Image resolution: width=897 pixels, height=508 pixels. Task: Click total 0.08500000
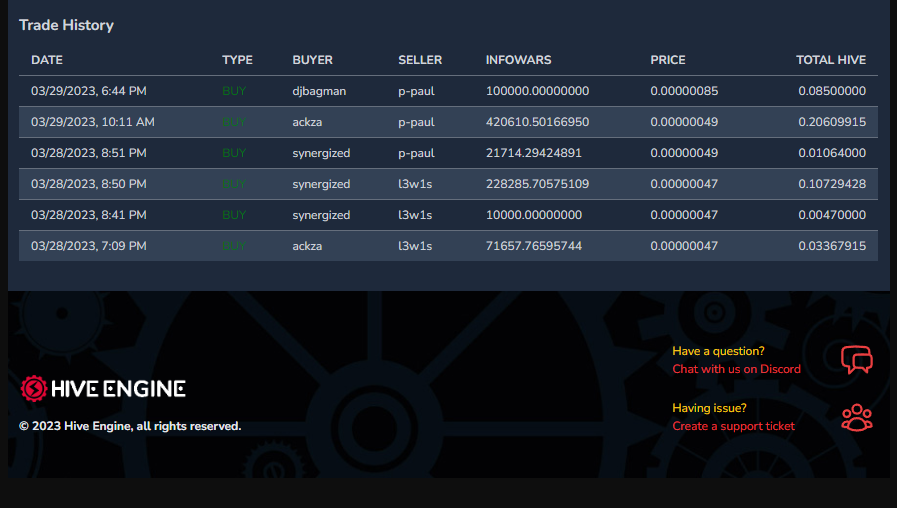pos(832,91)
